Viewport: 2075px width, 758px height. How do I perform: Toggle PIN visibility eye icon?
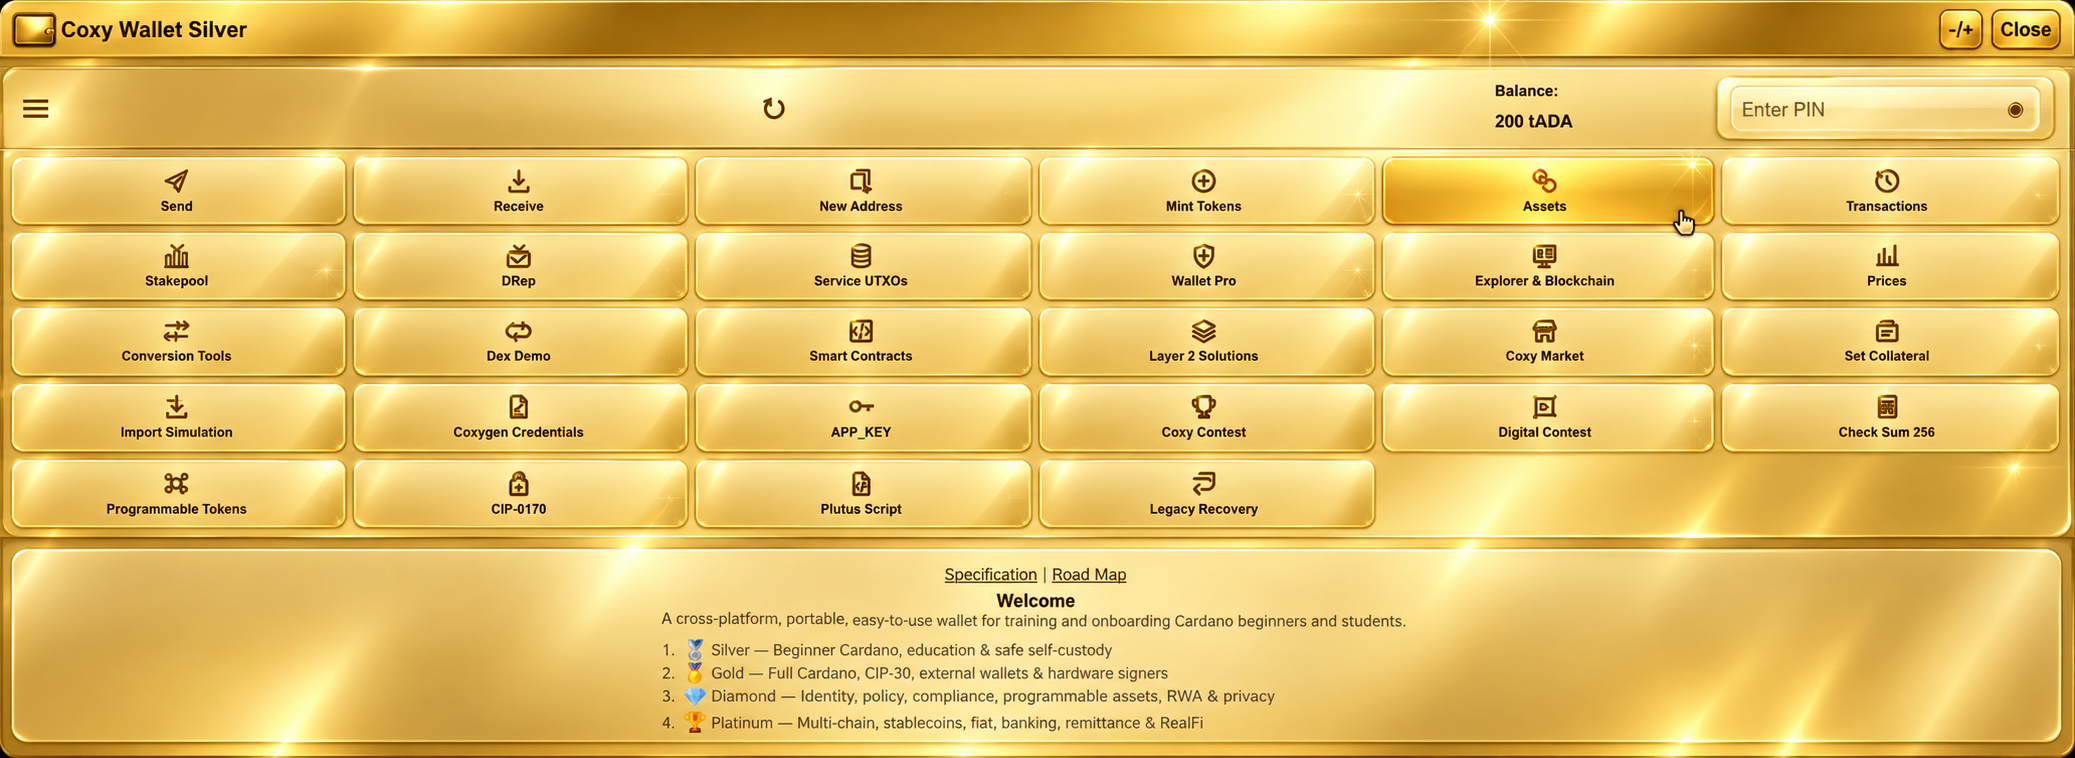point(2015,110)
